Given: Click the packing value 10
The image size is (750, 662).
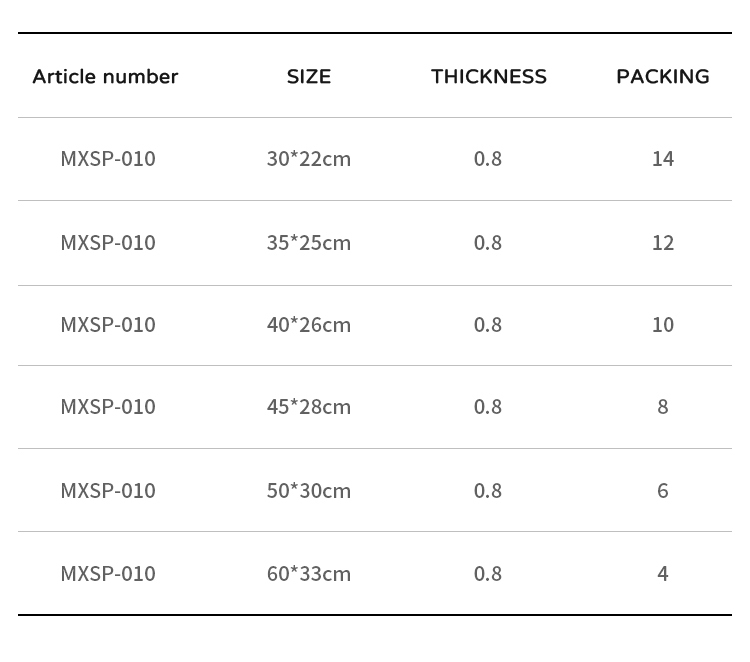Looking at the screenshot, I should point(662,325).
